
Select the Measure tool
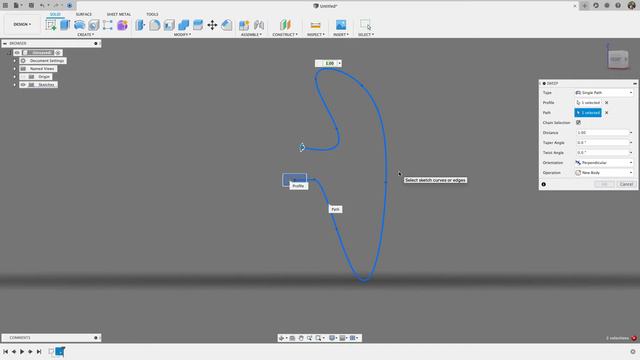point(316,25)
